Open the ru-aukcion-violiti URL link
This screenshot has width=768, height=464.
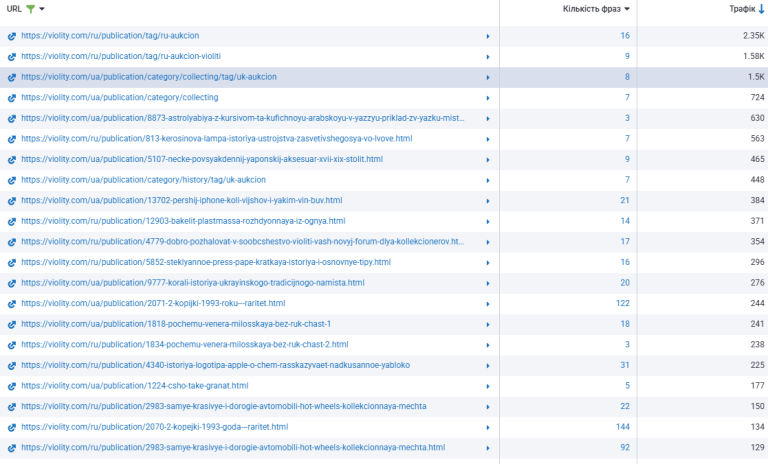(121, 56)
